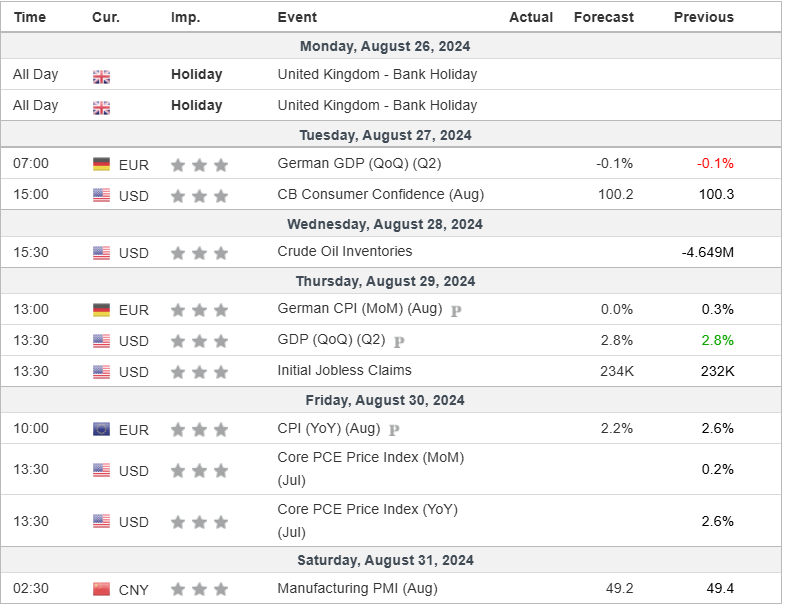
Task: Click the Thursday, August 29, 2024 date row
Action: click(x=390, y=281)
